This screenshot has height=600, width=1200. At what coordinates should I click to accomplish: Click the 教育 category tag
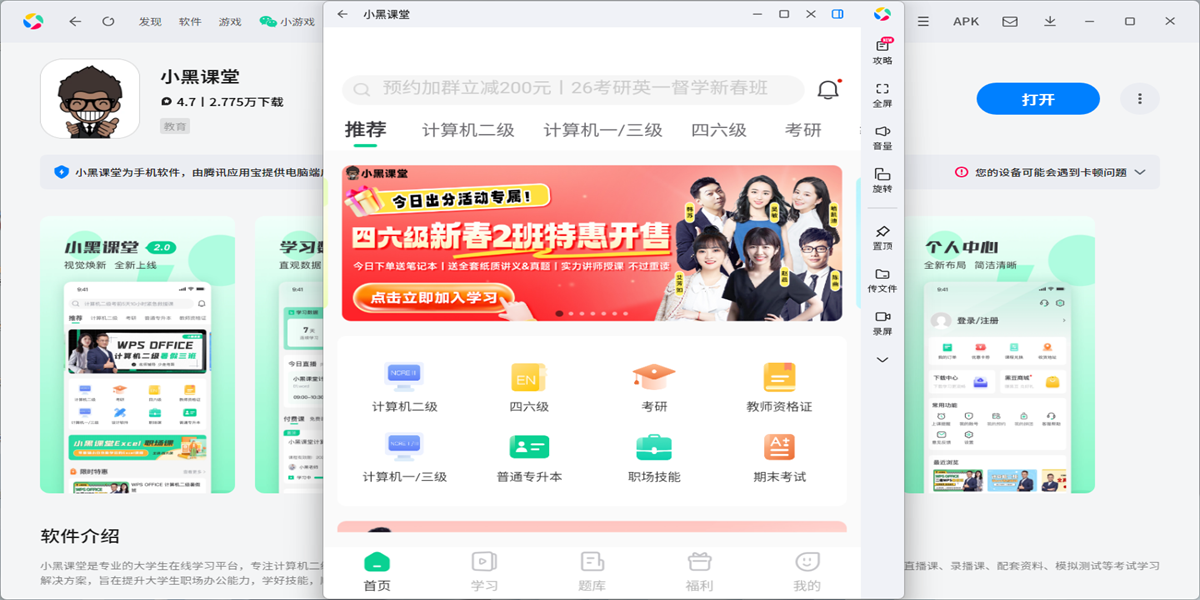coord(175,126)
